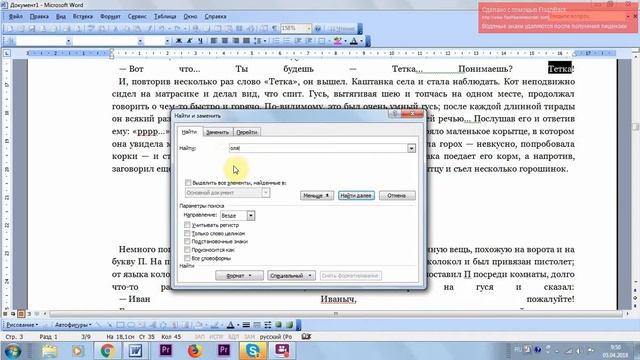Toggle the show paragraph marks icon

click(x=275, y=29)
